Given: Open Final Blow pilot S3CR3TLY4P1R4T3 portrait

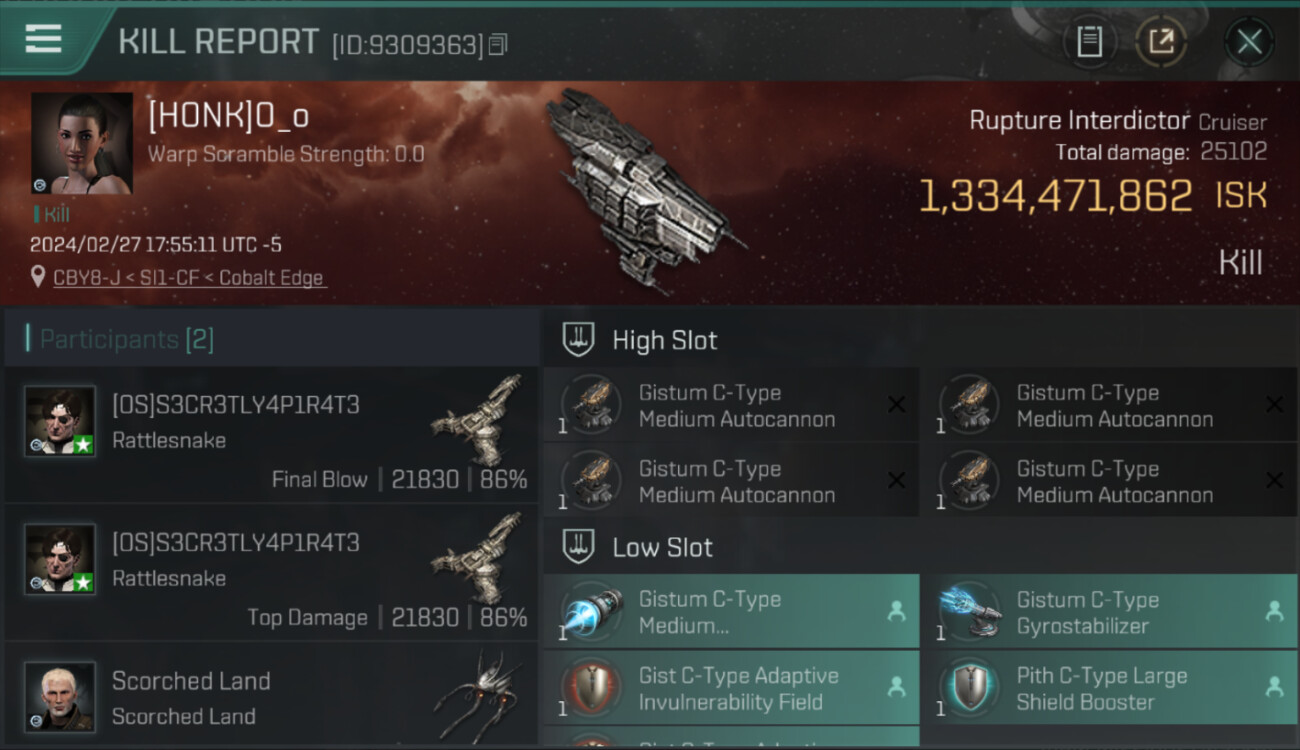Looking at the screenshot, I should click(60, 421).
